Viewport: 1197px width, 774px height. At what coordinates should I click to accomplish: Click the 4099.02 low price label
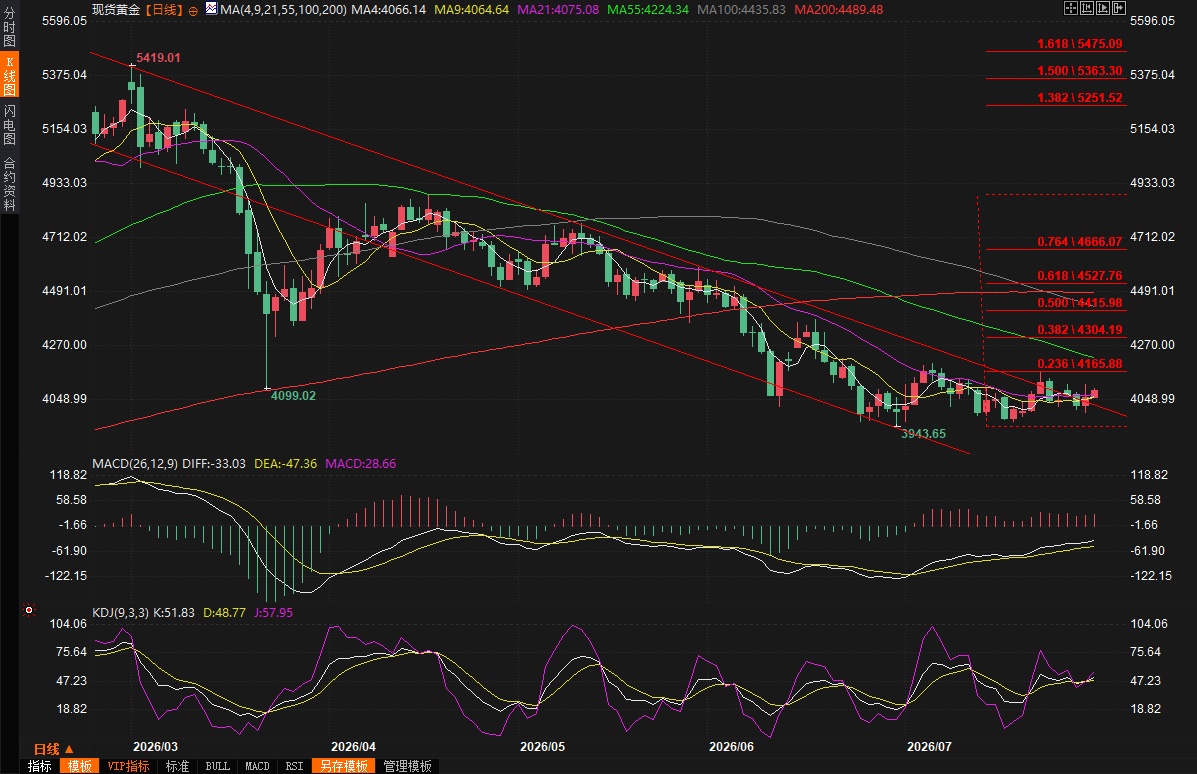(293, 395)
